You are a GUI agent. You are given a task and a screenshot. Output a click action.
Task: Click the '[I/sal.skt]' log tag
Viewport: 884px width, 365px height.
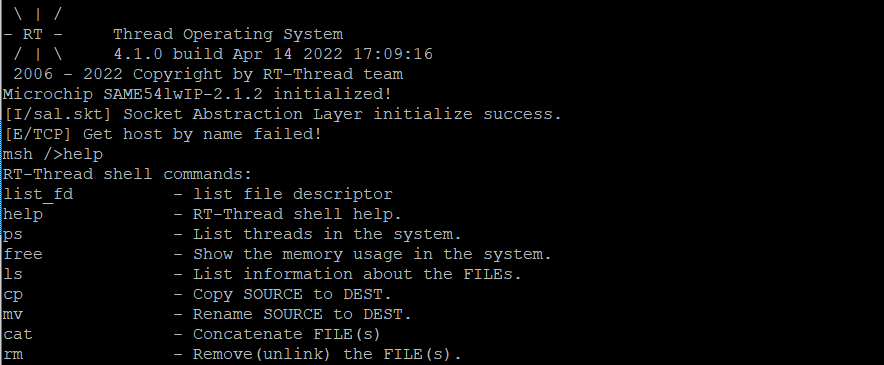click(x=58, y=115)
